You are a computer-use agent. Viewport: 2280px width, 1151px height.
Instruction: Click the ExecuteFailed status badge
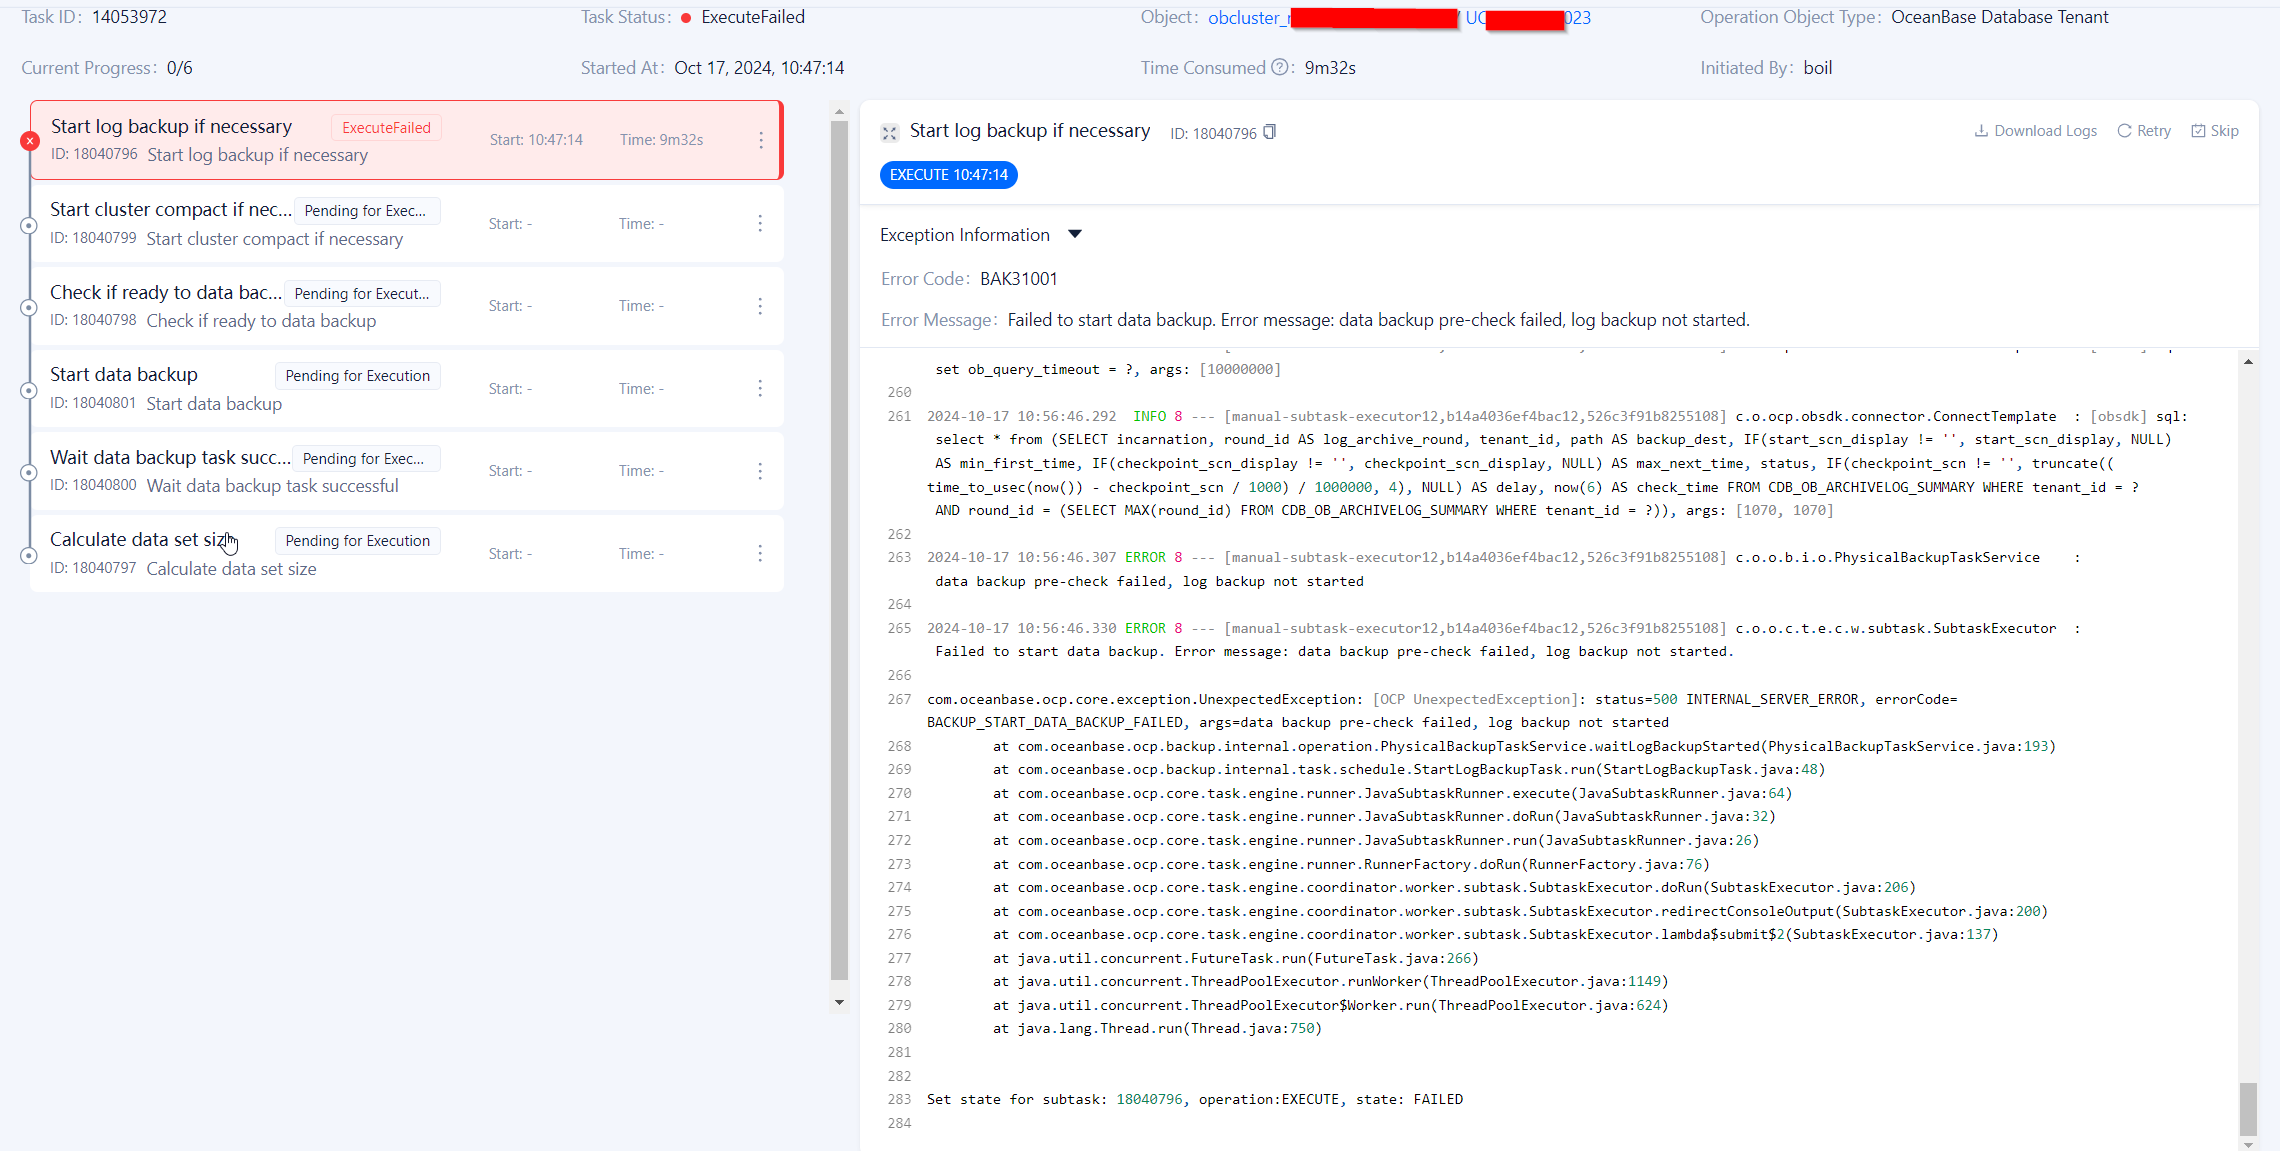386,128
